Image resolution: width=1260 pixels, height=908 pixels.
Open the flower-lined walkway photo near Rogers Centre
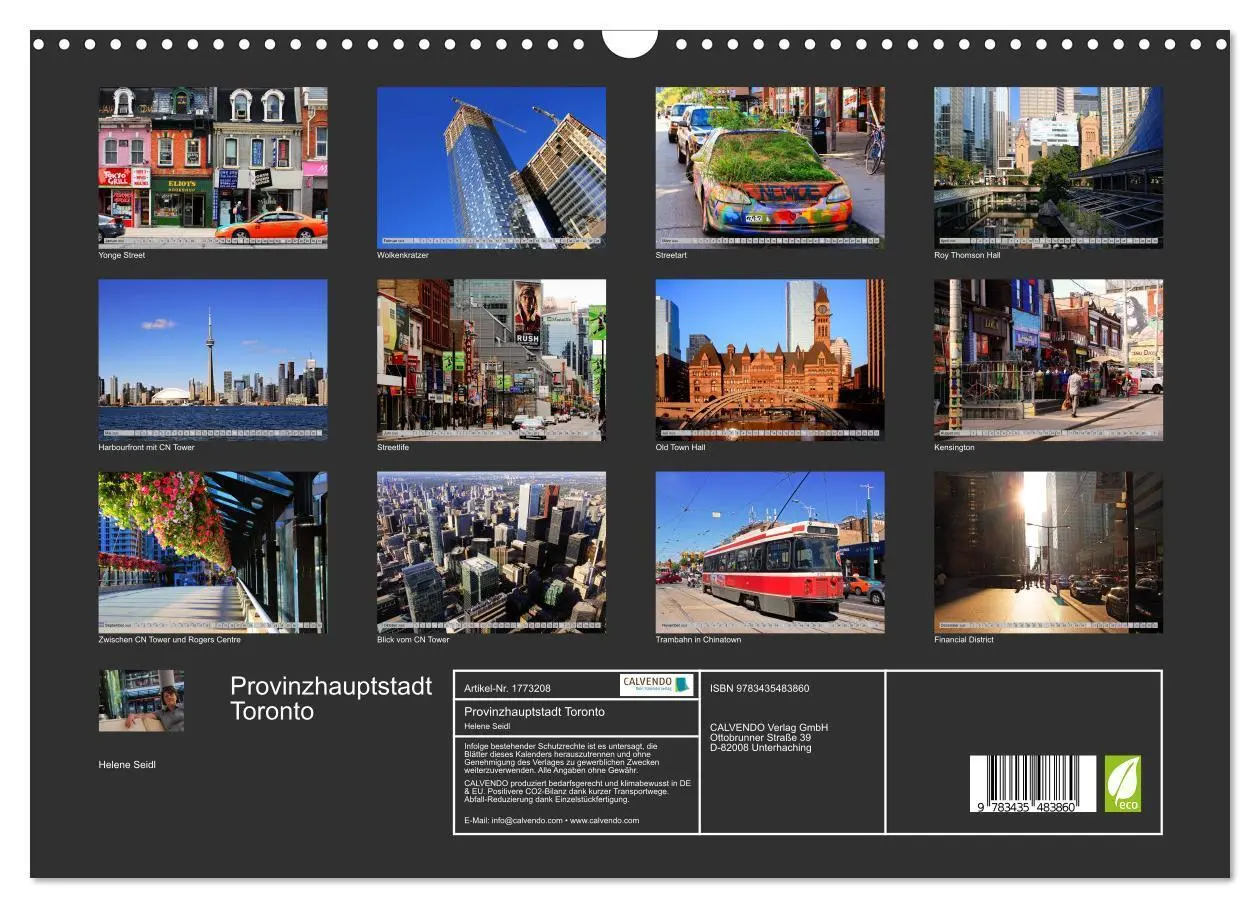pos(213,552)
